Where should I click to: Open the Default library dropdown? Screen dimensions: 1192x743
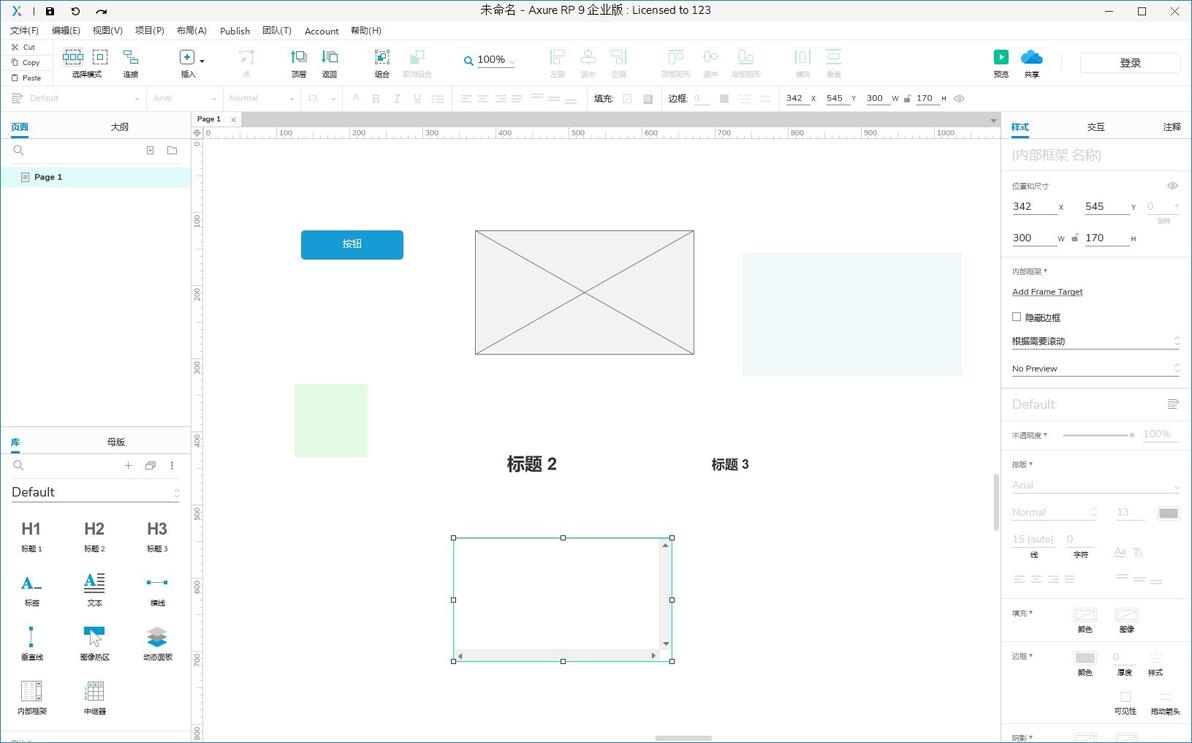click(x=95, y=493)
